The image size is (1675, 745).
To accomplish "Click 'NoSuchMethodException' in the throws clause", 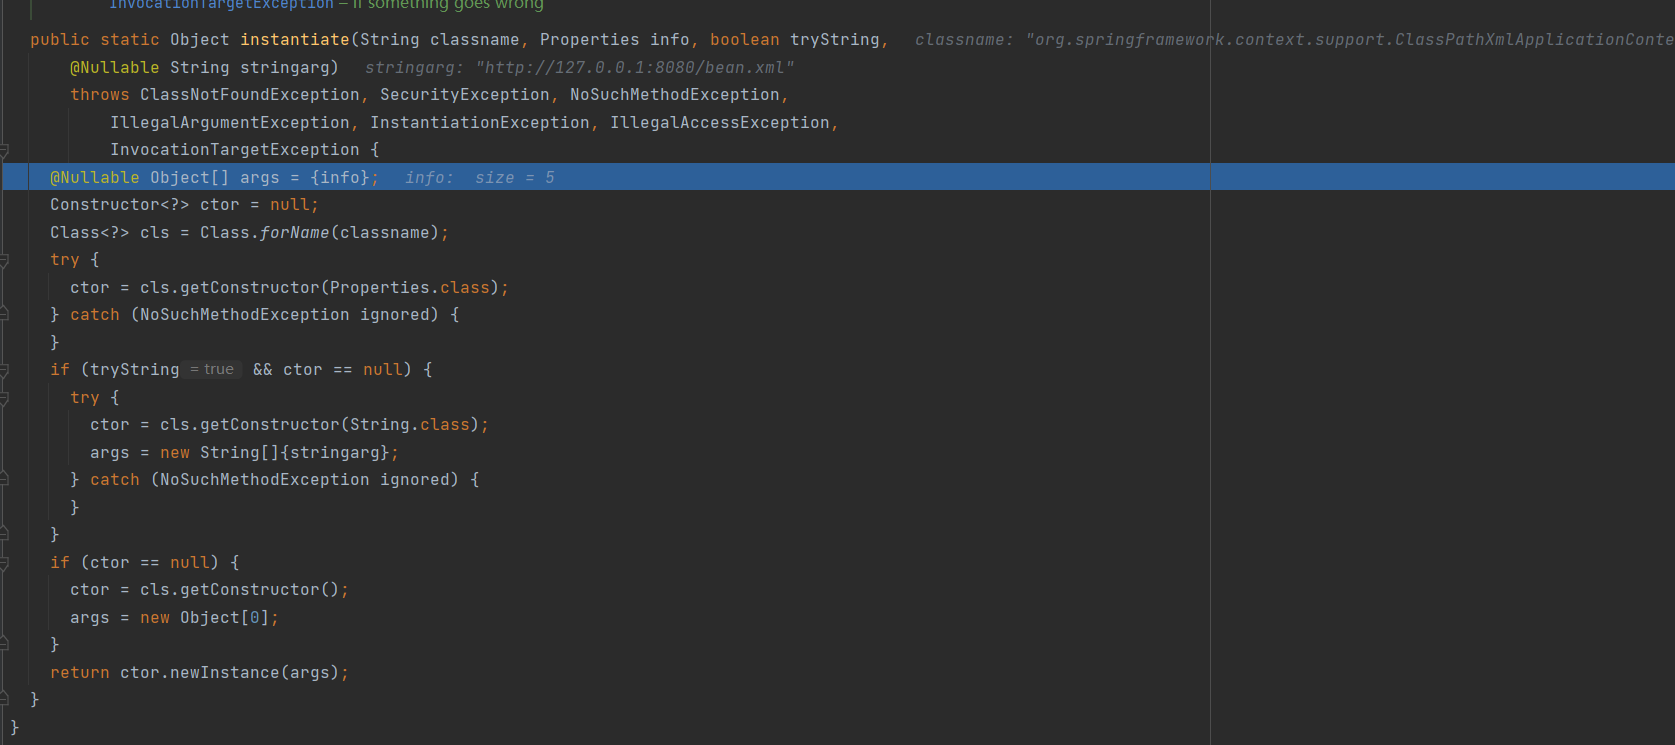I will [x=674, y=95].
